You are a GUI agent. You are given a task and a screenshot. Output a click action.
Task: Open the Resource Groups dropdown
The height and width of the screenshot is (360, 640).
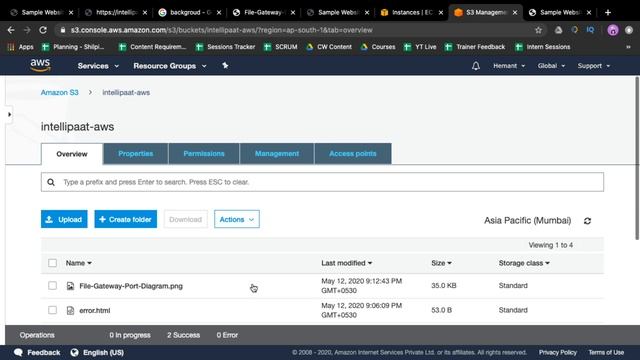[170, 66]
